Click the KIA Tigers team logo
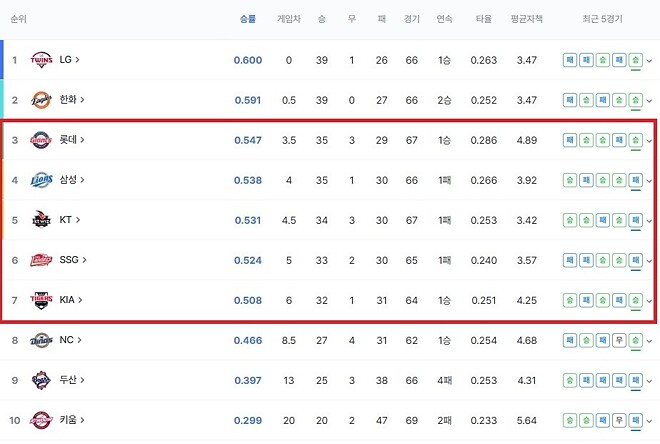The image size is (660, 444). pyautogui.click(x=41, y=300)
